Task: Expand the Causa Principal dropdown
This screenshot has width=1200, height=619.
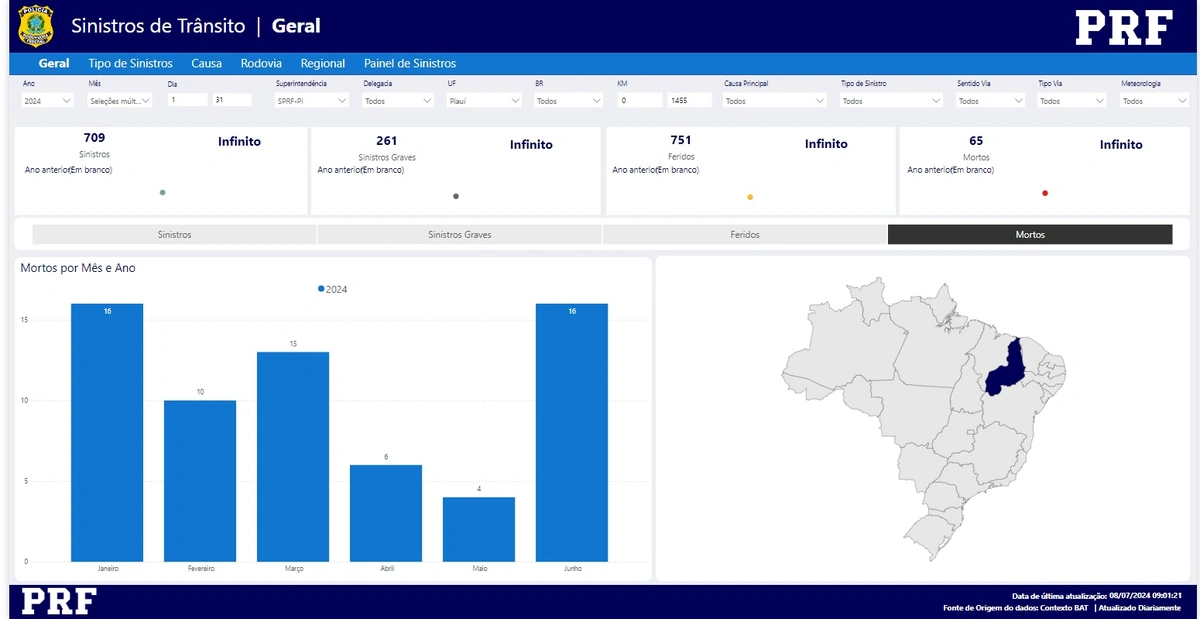Action: tap(775, 101)
